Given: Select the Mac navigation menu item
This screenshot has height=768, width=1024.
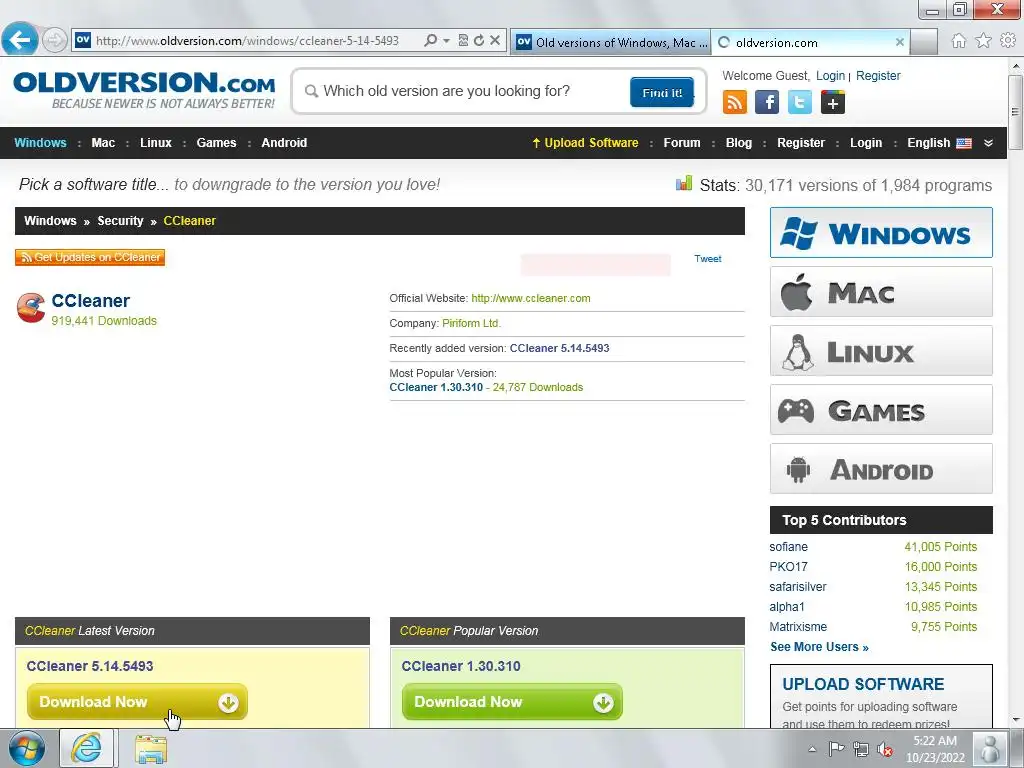Looking at the screenshot, I should click(x=103, y=143).
